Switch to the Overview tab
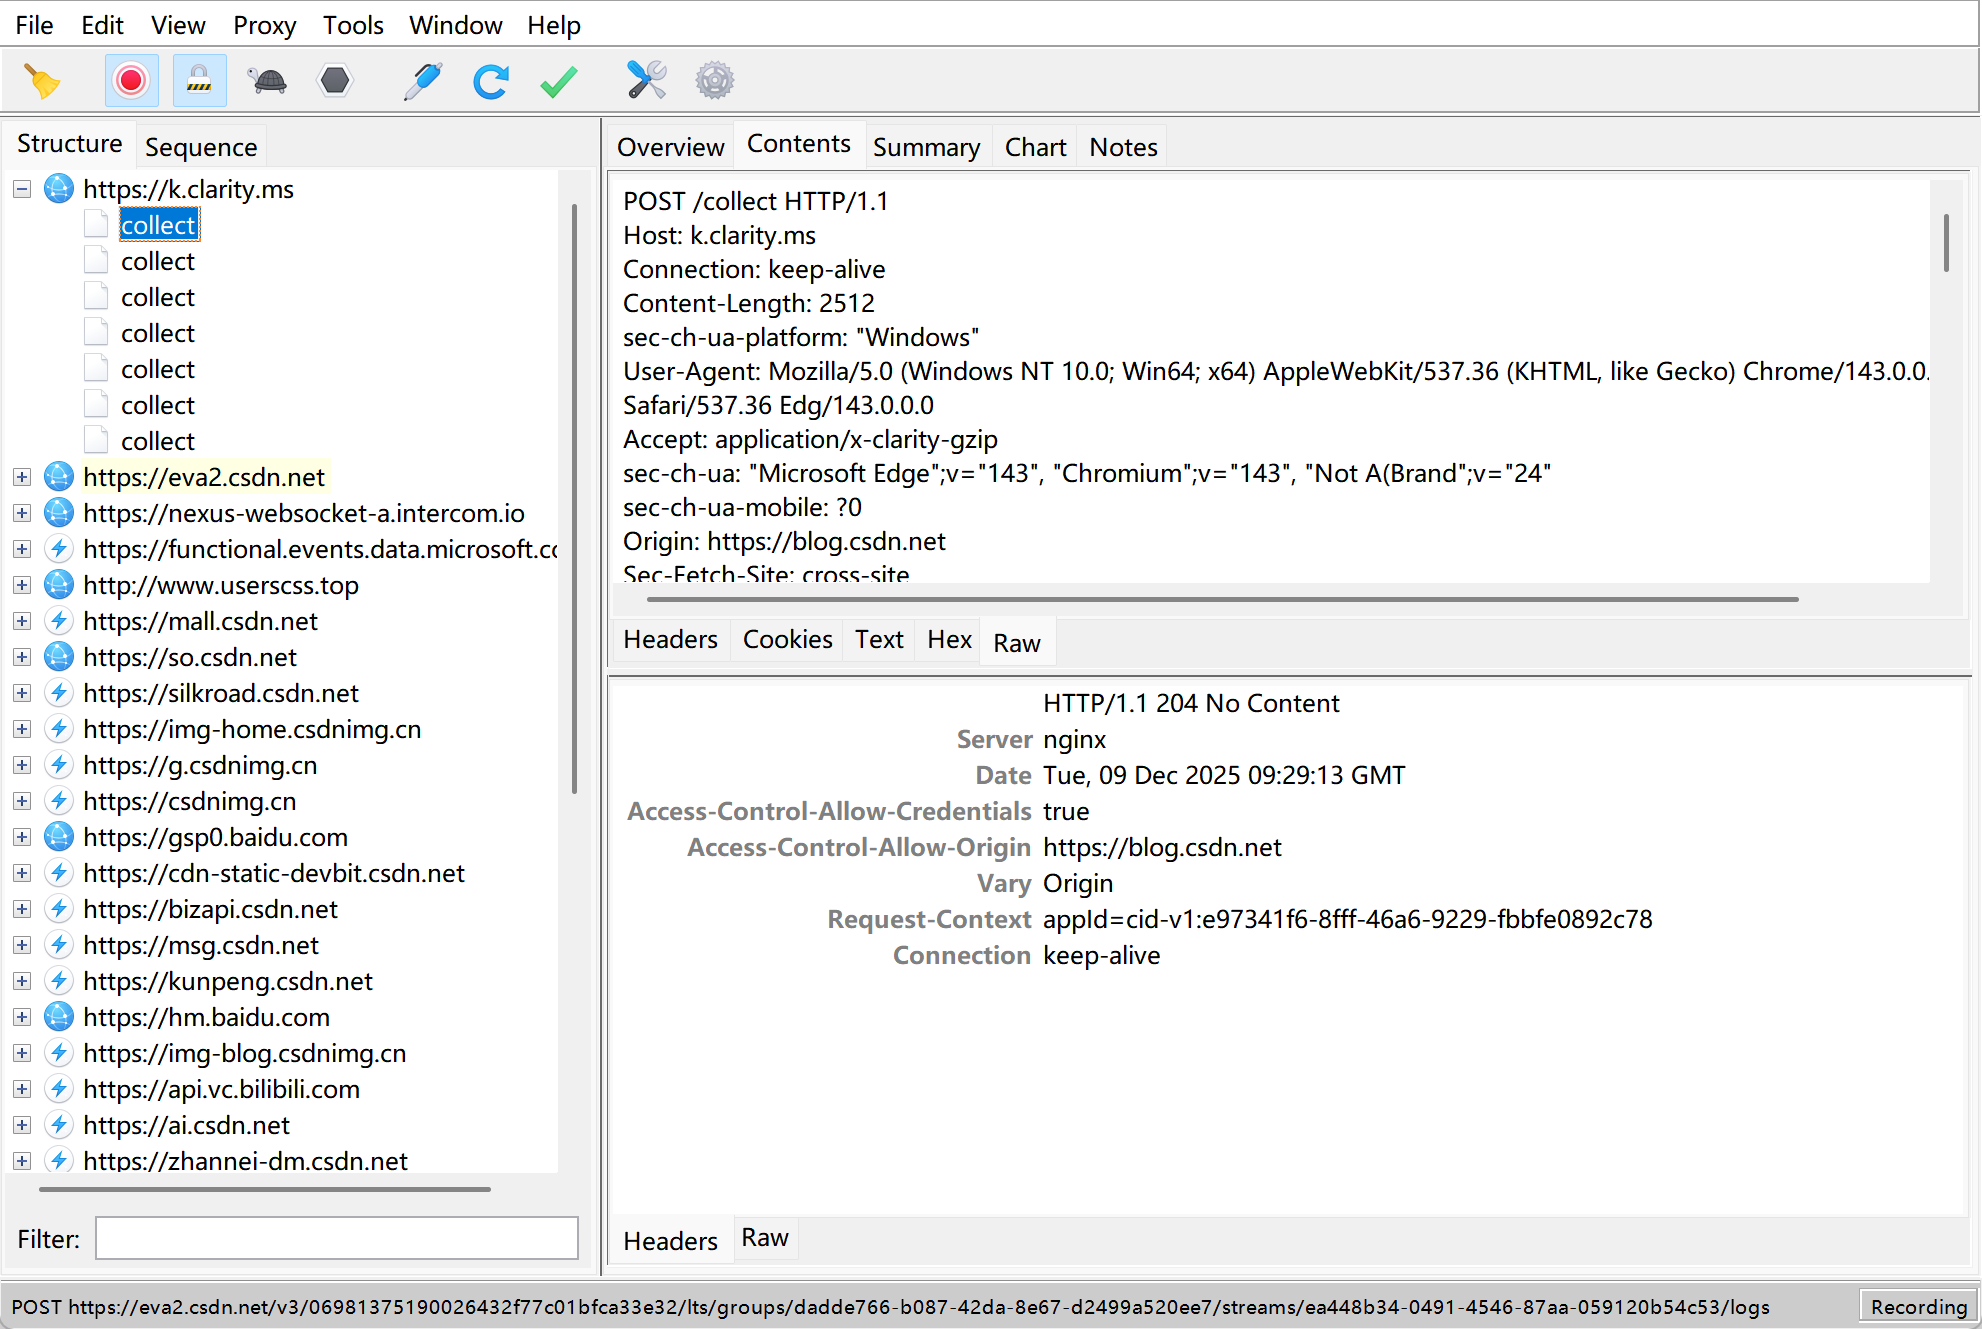 coord(670,147)
